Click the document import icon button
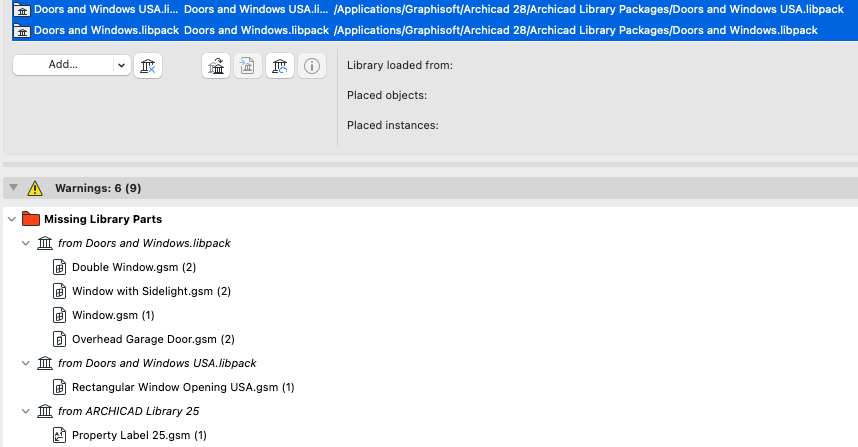Viewport: 858px width, 447px height. click(x=248, y=67)
